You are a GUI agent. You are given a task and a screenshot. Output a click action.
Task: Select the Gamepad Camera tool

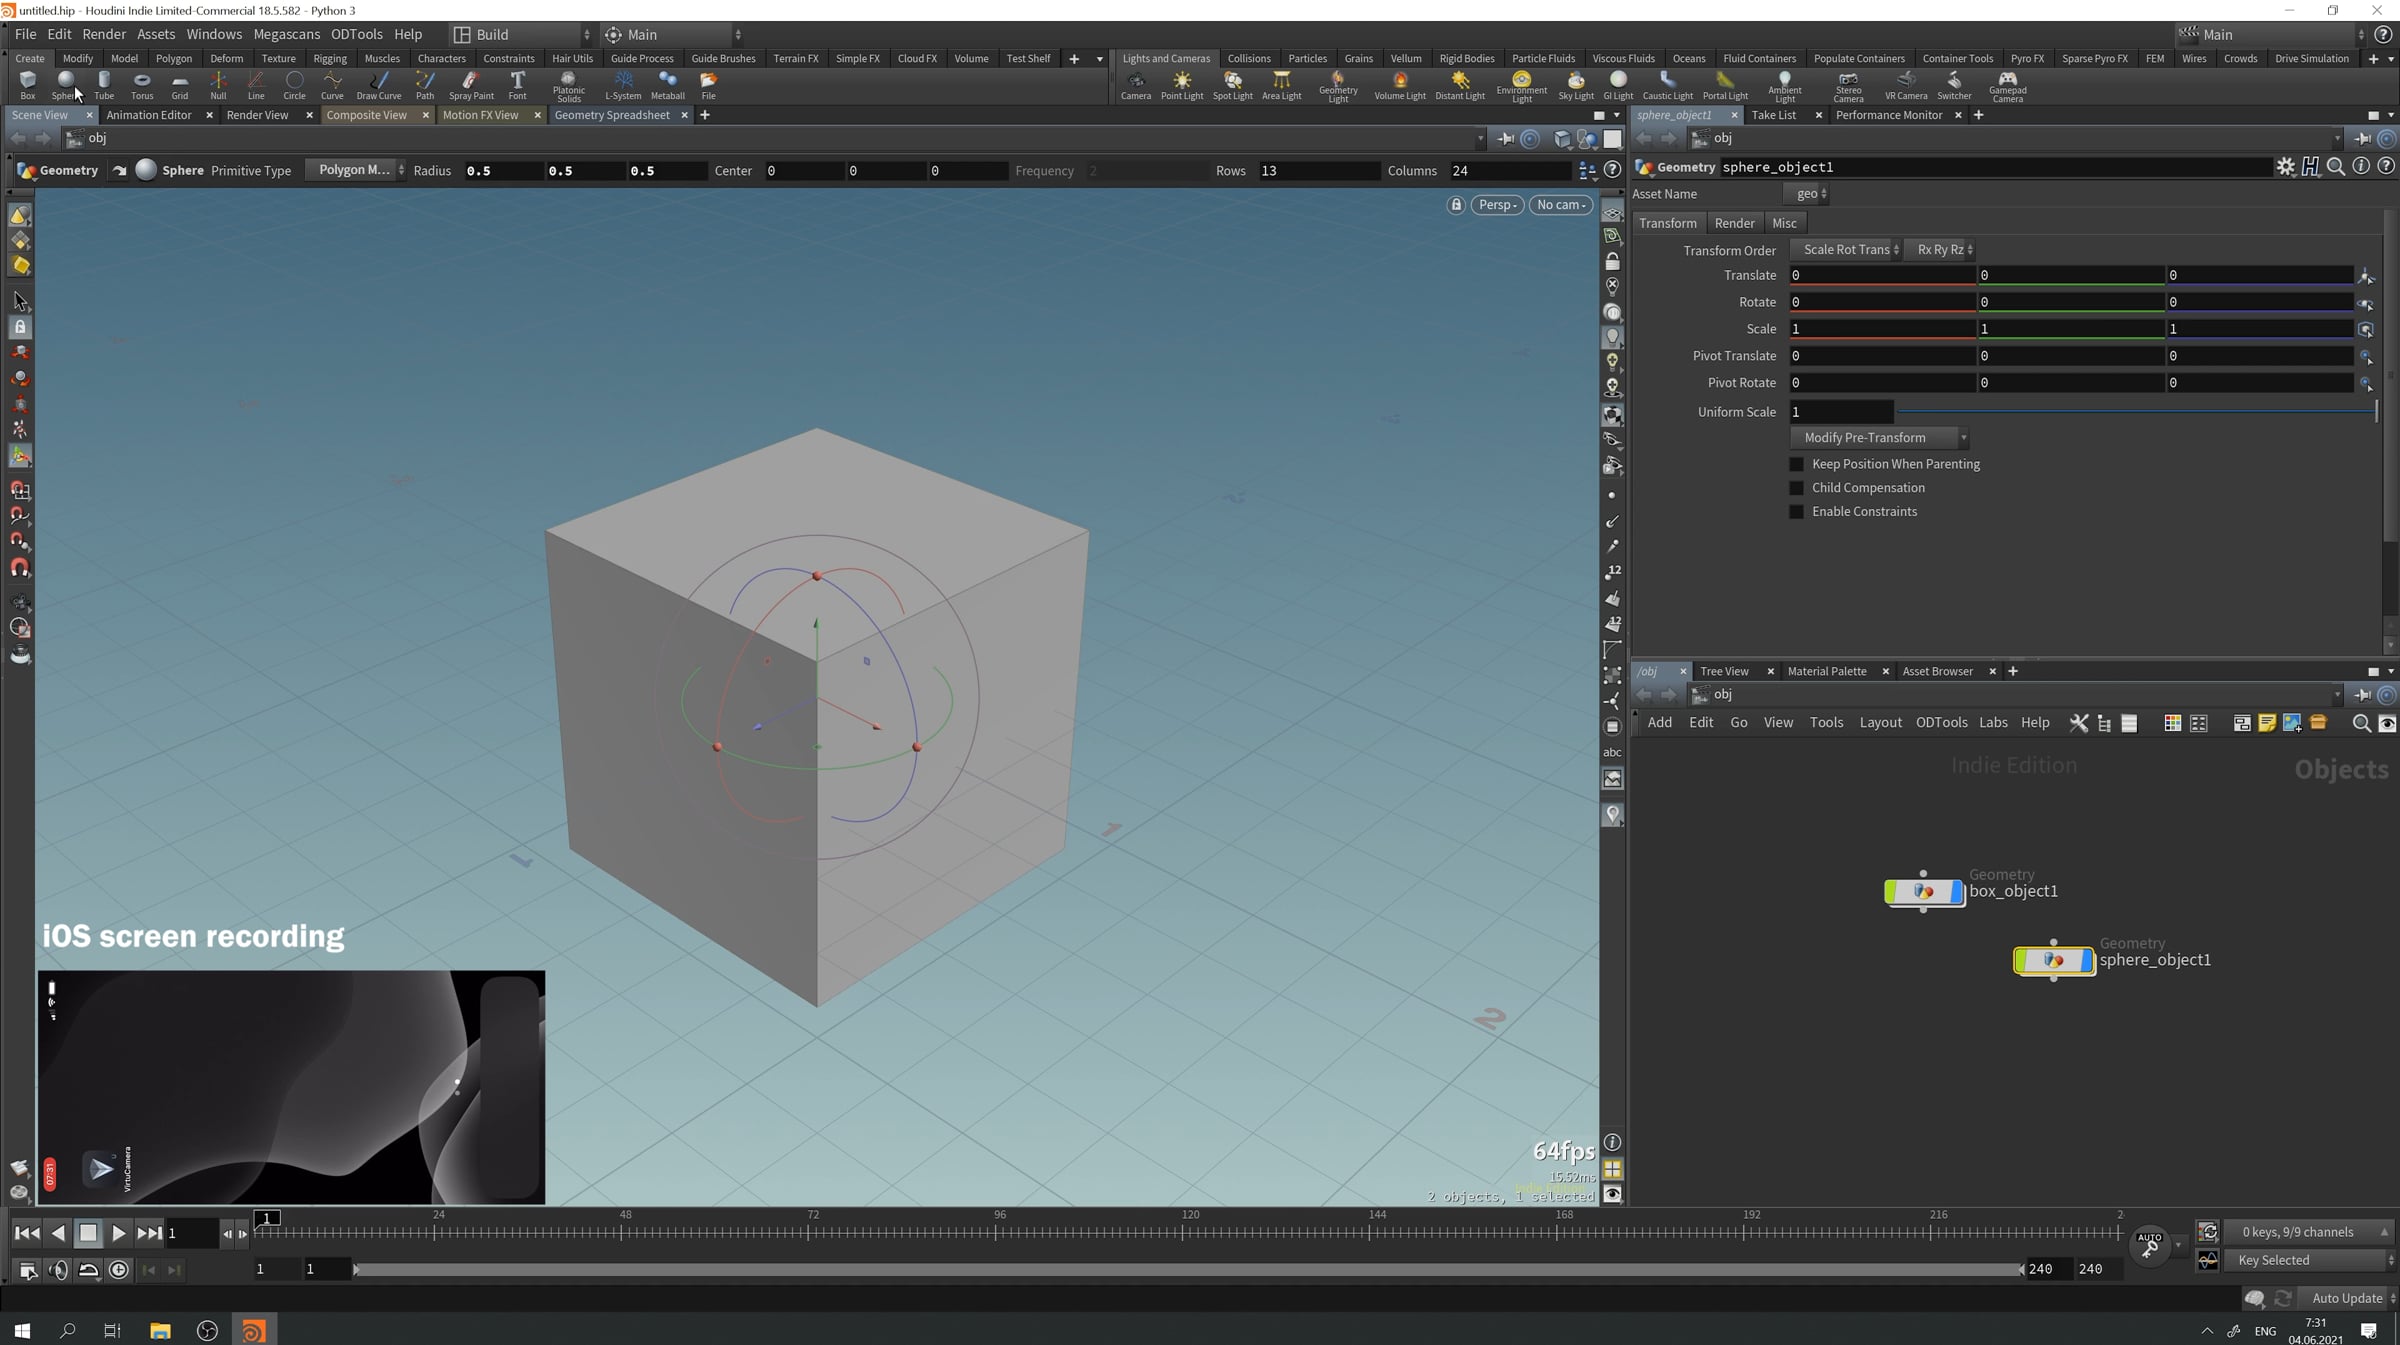(2007, 87)
